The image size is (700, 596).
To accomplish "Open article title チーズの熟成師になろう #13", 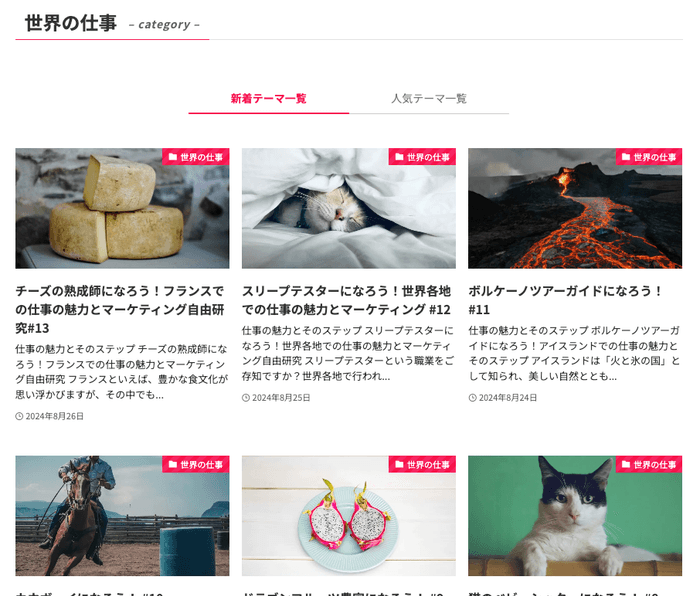I will pos(120,309).
